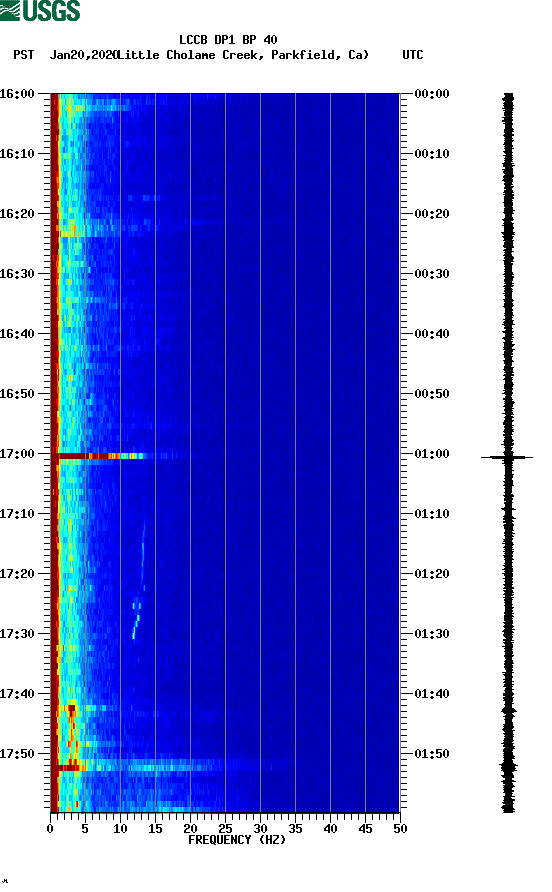552x892 pixels.
Task: Click the "16:20" PST time label
Action: 17,213
